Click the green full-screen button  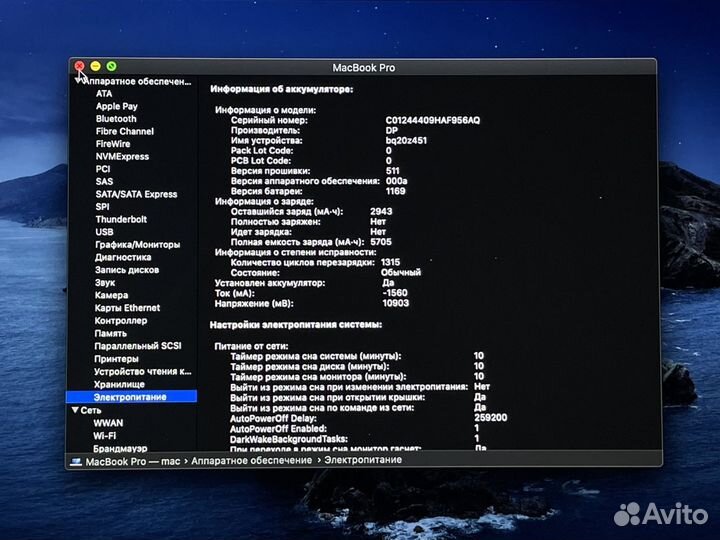[x=112, y=67]
